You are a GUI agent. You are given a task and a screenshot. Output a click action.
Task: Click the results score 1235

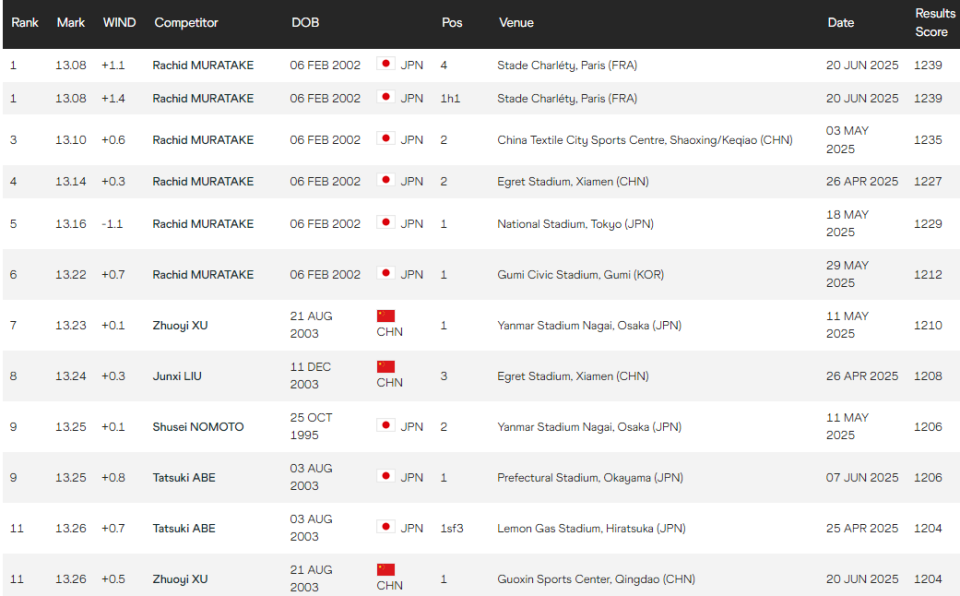[x=928, y=140]
